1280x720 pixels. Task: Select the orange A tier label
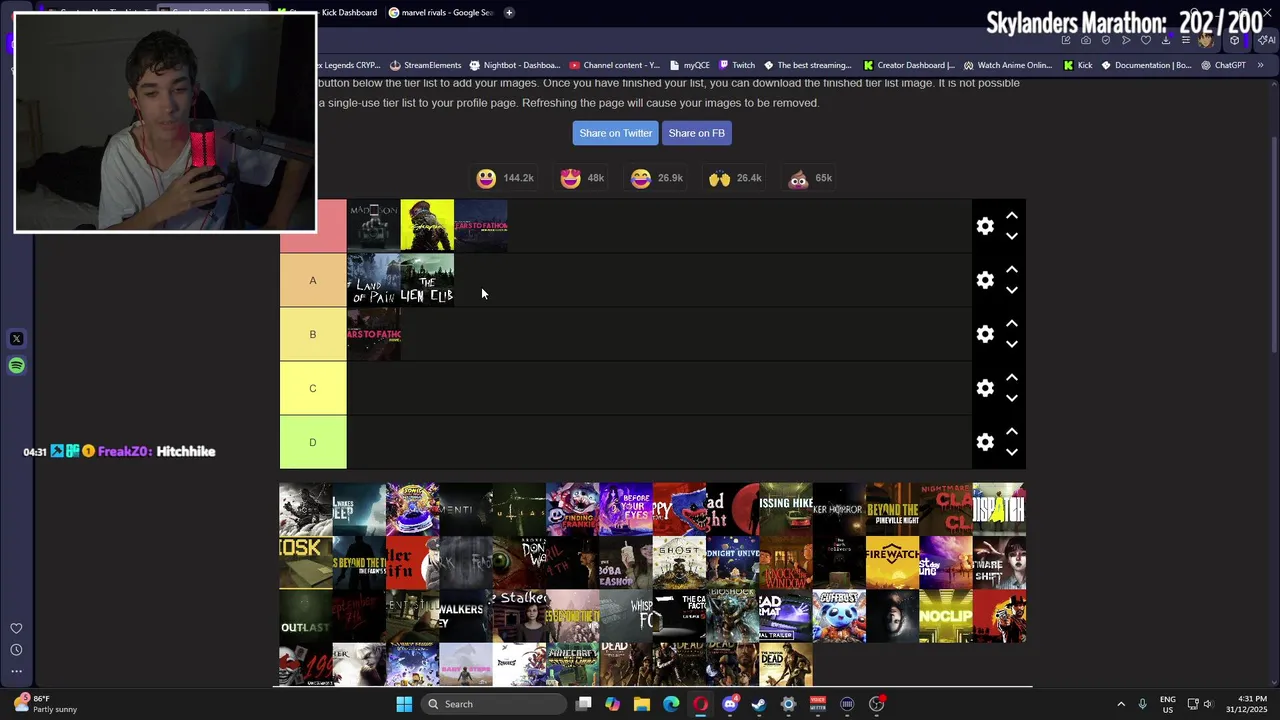click(x=313, y=280)
